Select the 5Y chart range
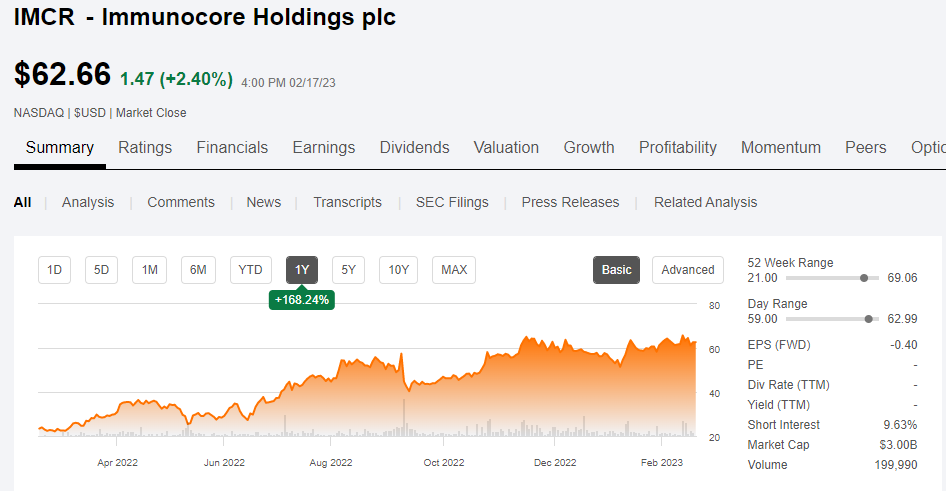This screenshot has width=946, height=491. 348,270
